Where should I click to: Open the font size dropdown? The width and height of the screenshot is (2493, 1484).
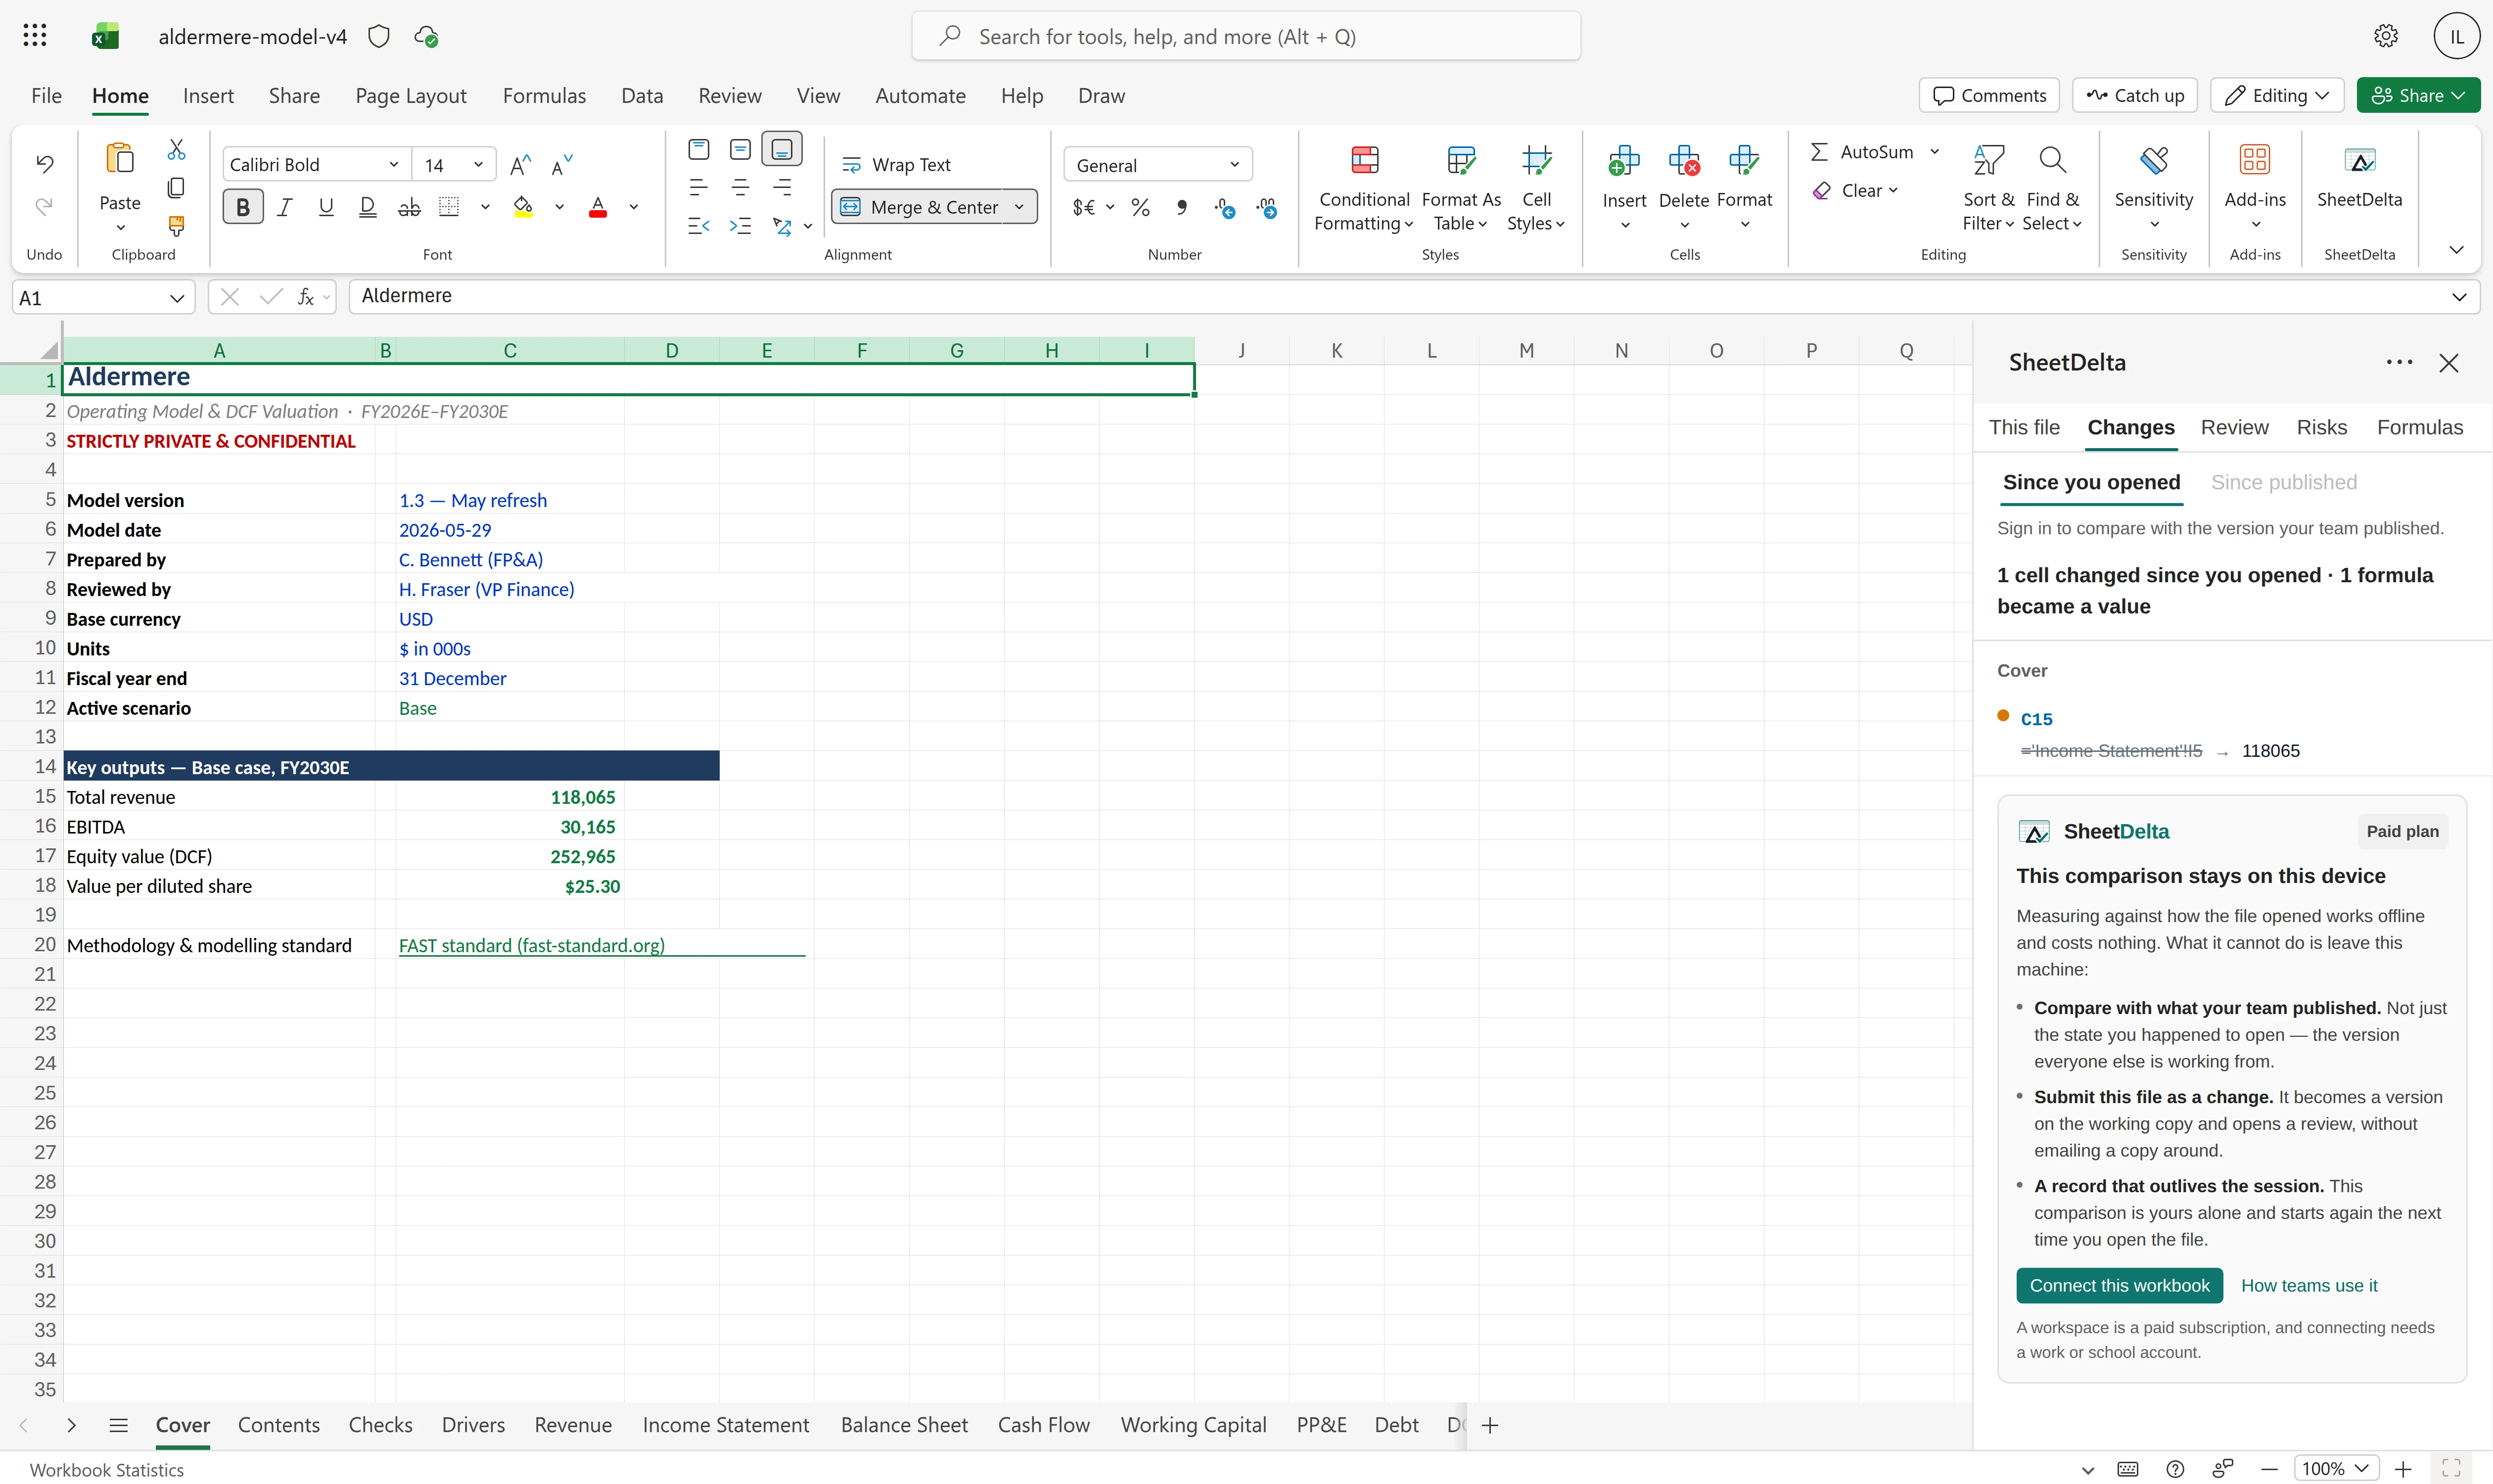(478, 165)
